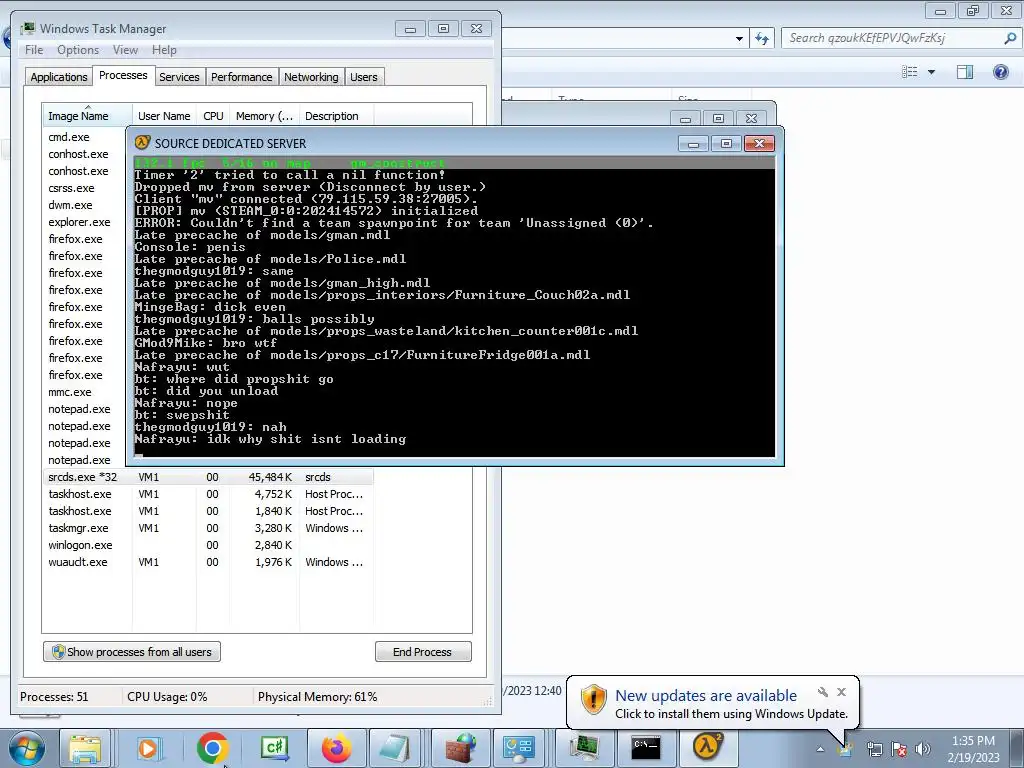
Task: Switch to Task Manager taskbar icon
Action: 584,748
